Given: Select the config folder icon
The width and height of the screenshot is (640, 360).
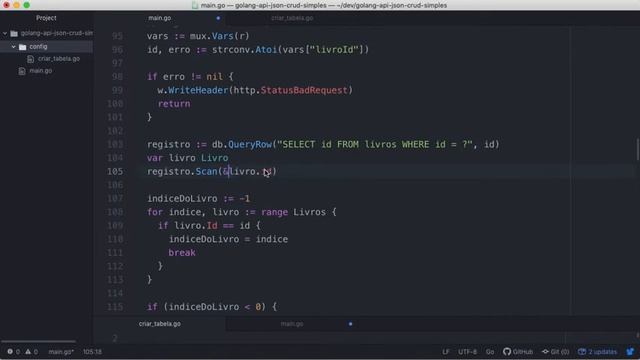Looking at the screenshot, I should (22, 47).
